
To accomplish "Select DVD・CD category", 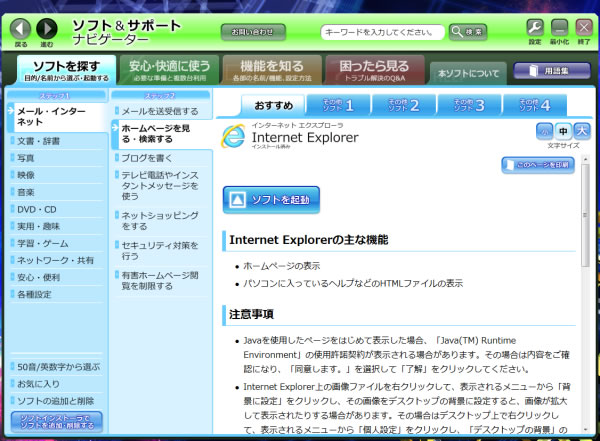I will pyautogui.click(x=57, y=209).
